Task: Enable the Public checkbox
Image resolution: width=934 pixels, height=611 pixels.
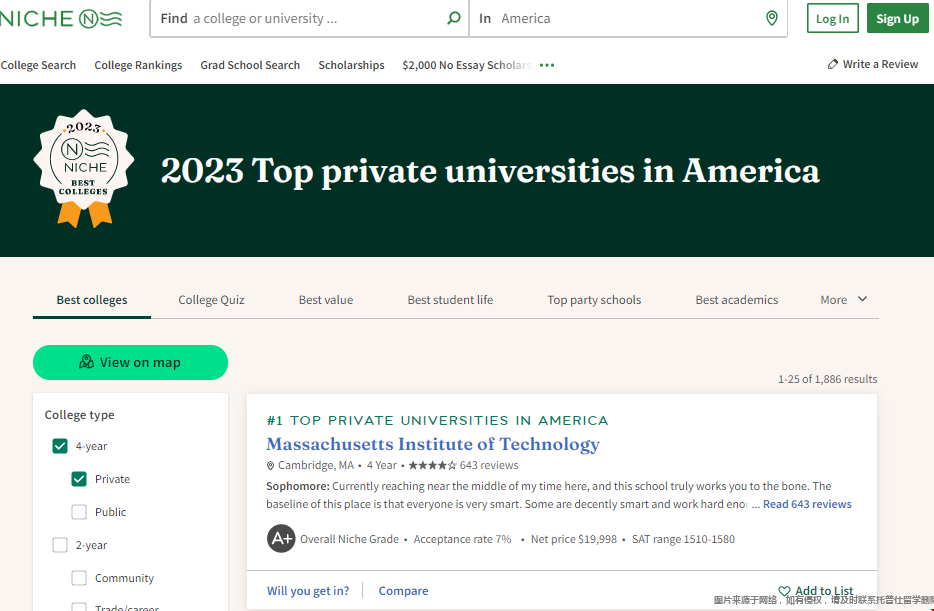Action: (79, 512)
